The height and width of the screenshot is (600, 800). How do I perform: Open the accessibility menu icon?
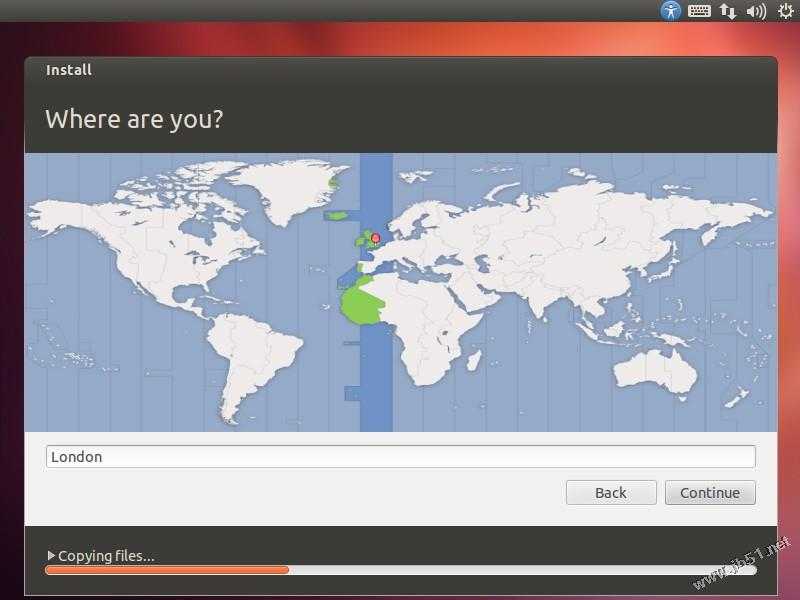pyautogui.click(x=670, y=10)
